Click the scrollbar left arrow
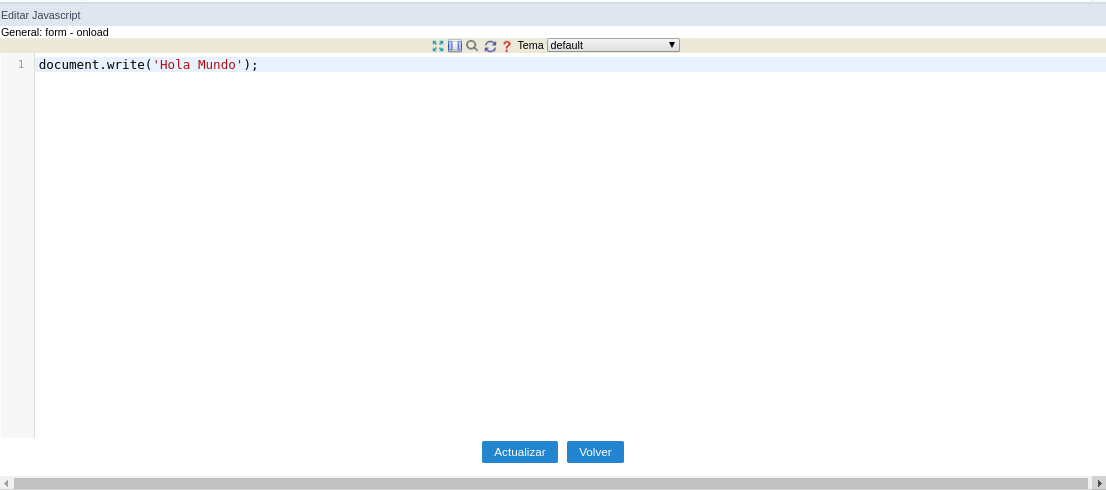Screen dimensions: 1106x490 [6, 484]
